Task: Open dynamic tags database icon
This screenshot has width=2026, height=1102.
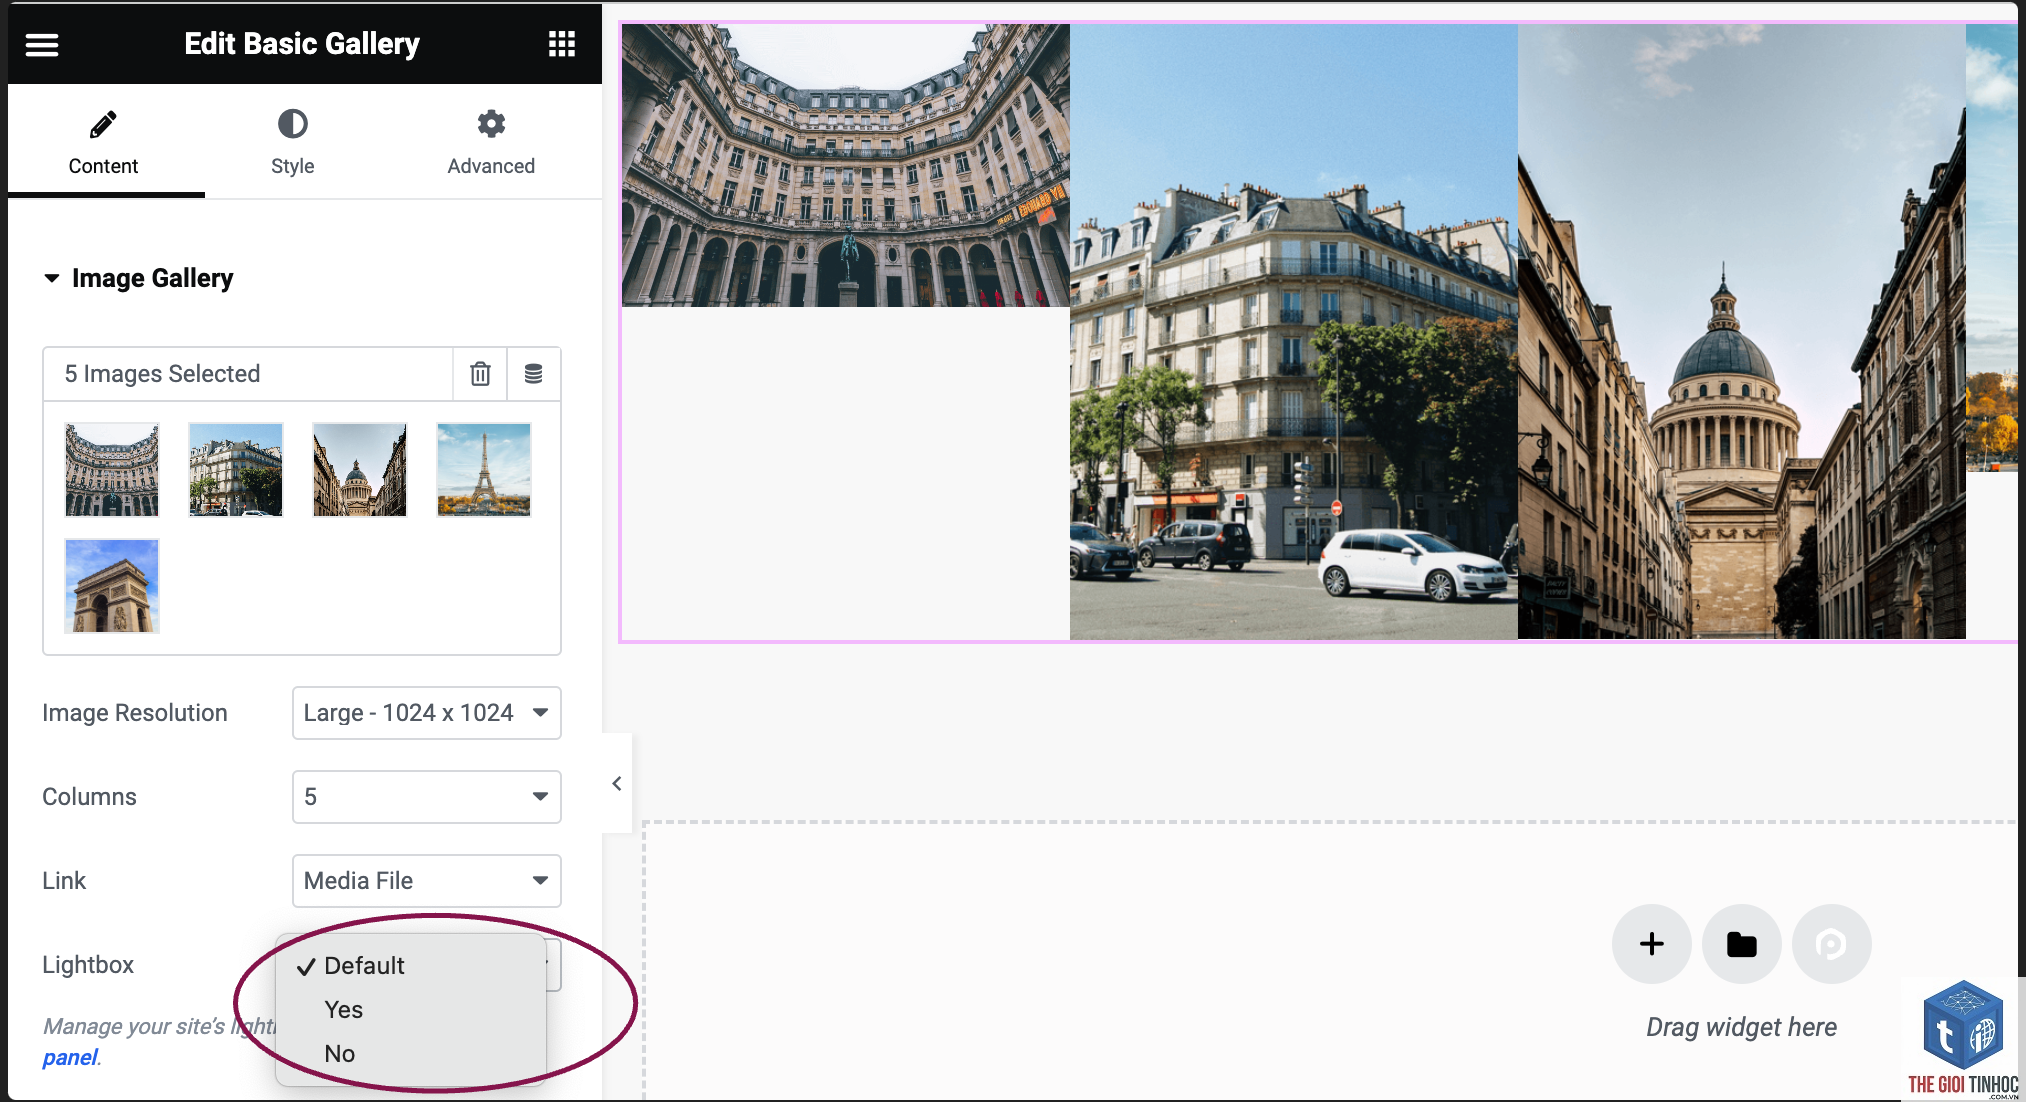Action: 534,374
